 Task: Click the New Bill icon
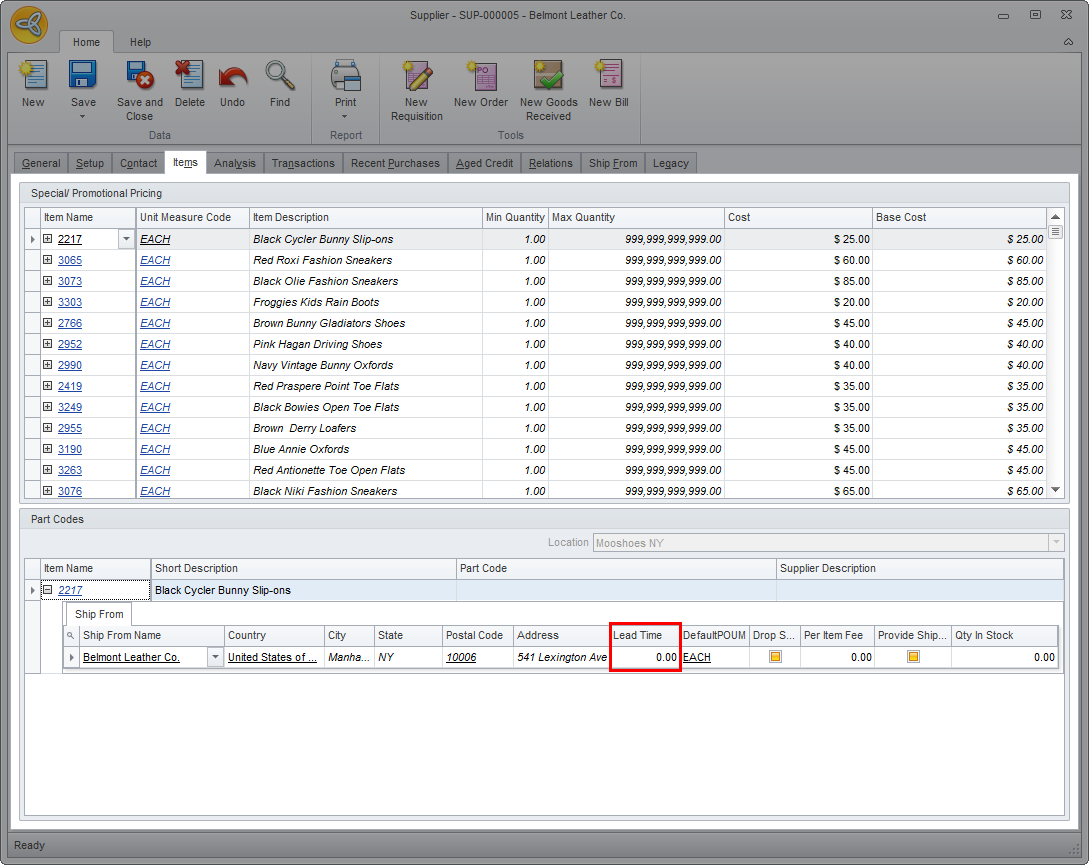click(x=608, y=76)
